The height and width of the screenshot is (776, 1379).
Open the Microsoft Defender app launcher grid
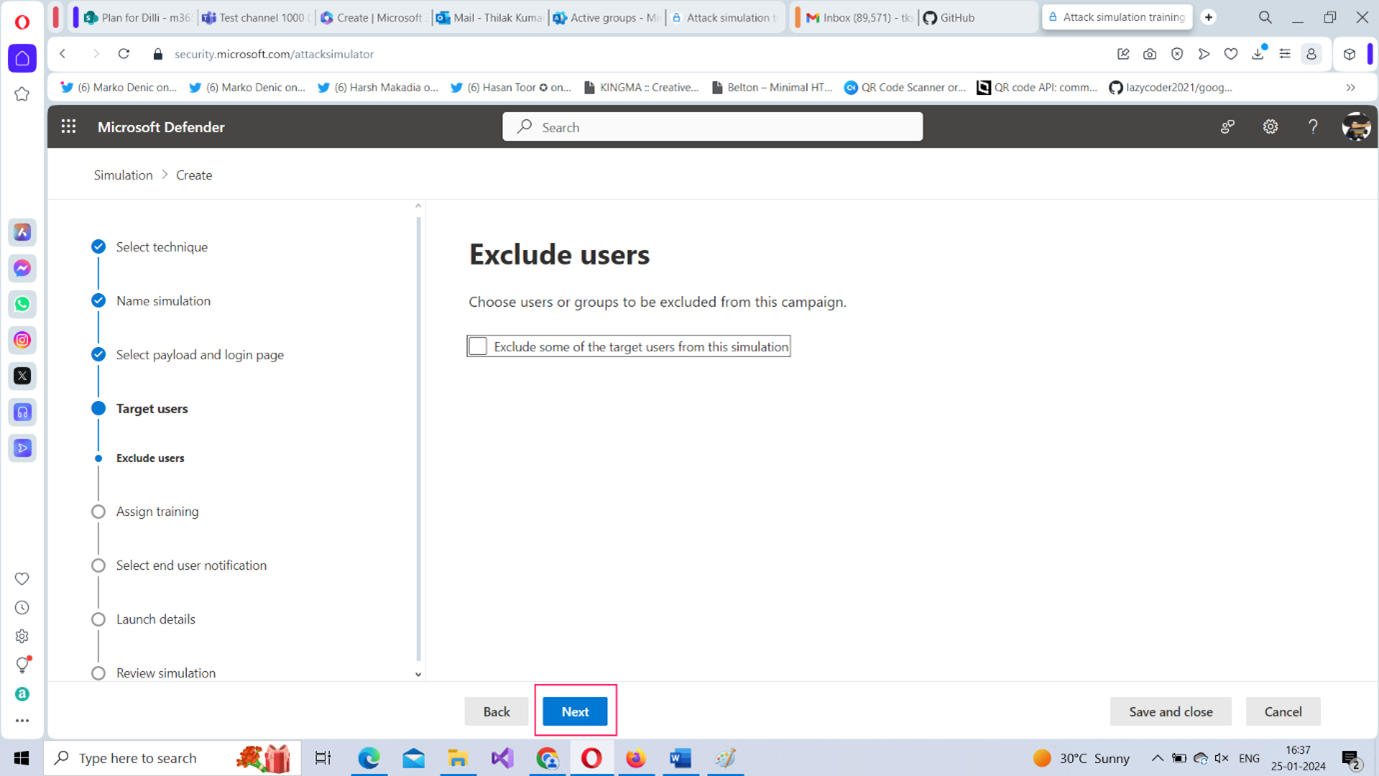[x=68, y=127]
